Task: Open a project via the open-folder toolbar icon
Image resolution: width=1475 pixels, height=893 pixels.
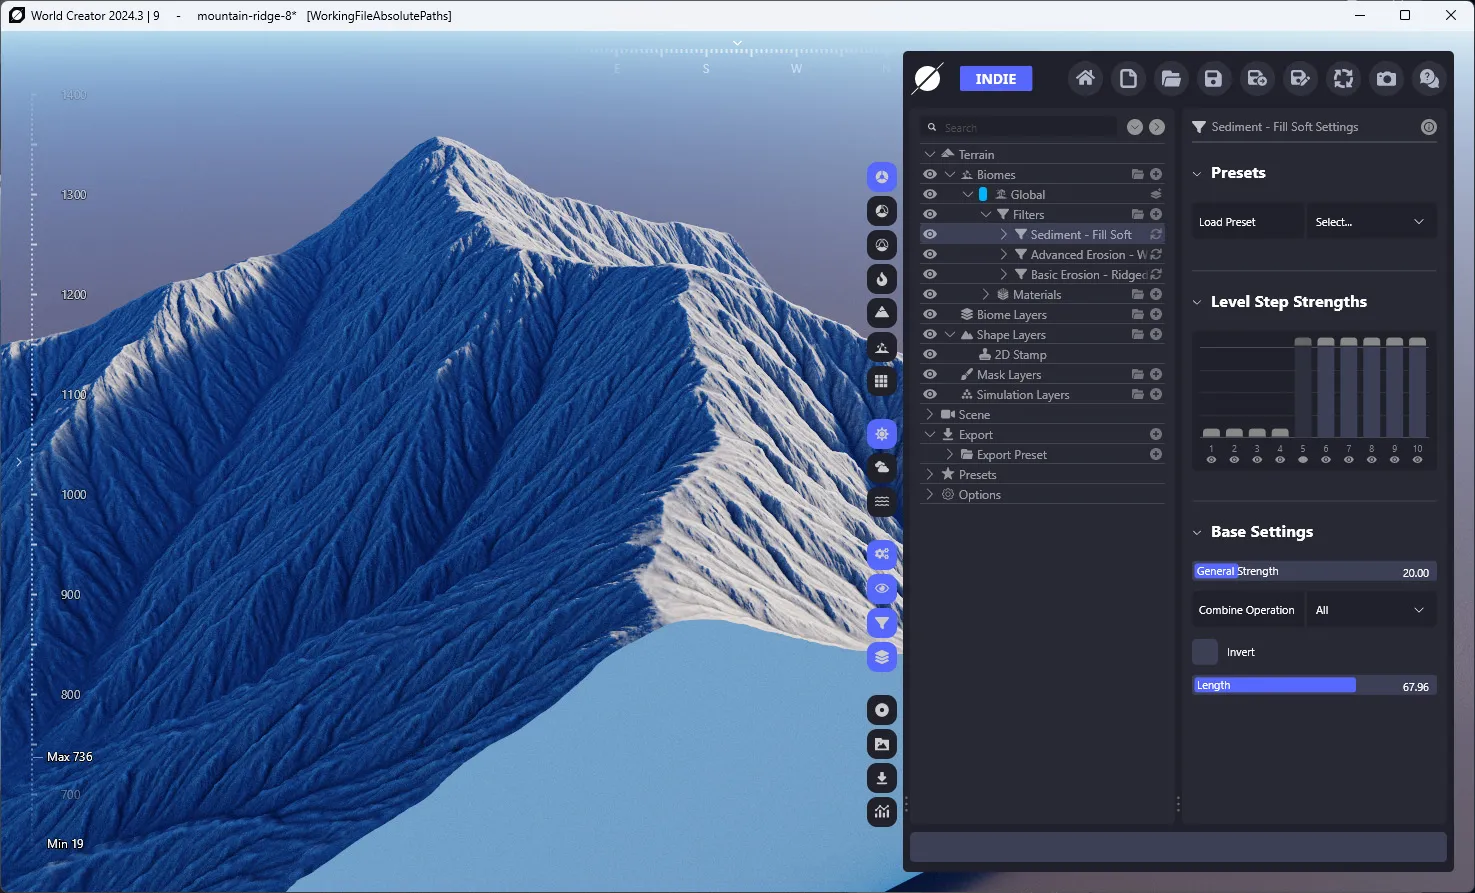Action: click(x=1171, y=79)
